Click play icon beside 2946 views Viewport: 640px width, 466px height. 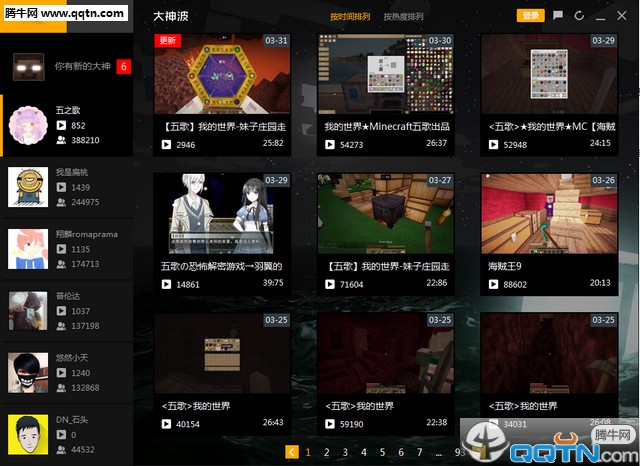click(x=166, y=144)
